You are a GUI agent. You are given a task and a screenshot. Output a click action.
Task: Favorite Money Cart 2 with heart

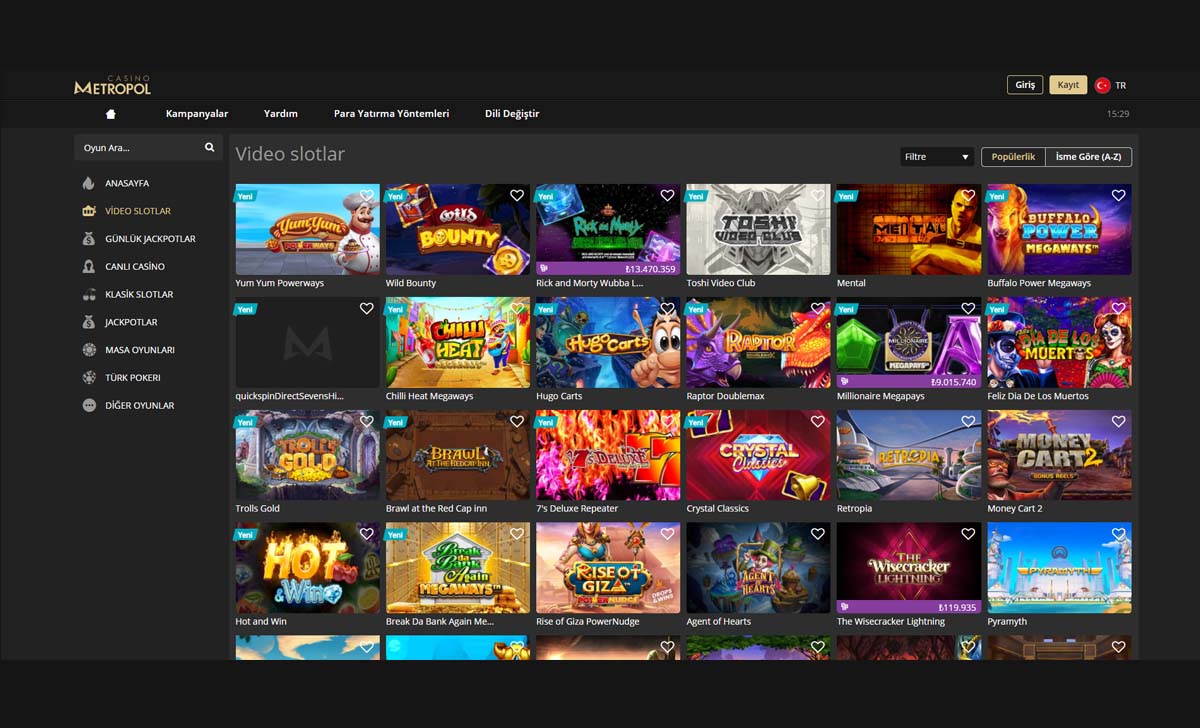click(x=1118, y=422)
